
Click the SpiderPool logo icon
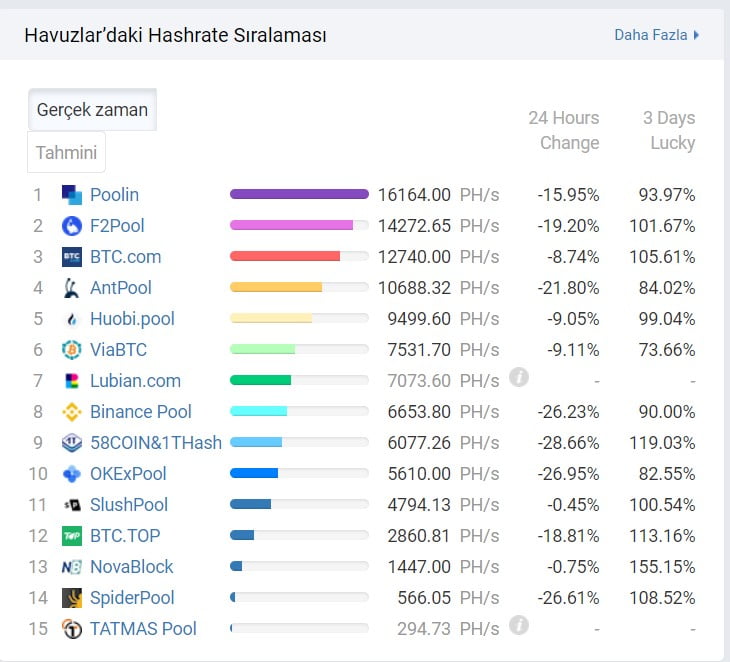tap(72, 598)
